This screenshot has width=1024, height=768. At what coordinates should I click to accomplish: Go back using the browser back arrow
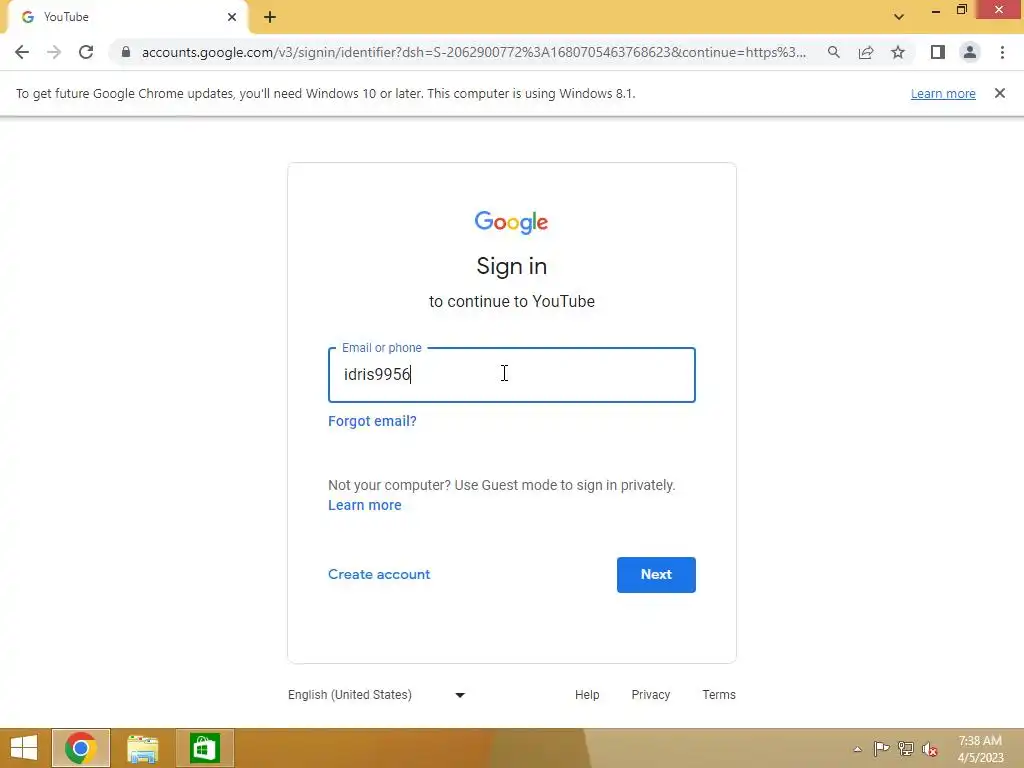click(x=22, y=52)
